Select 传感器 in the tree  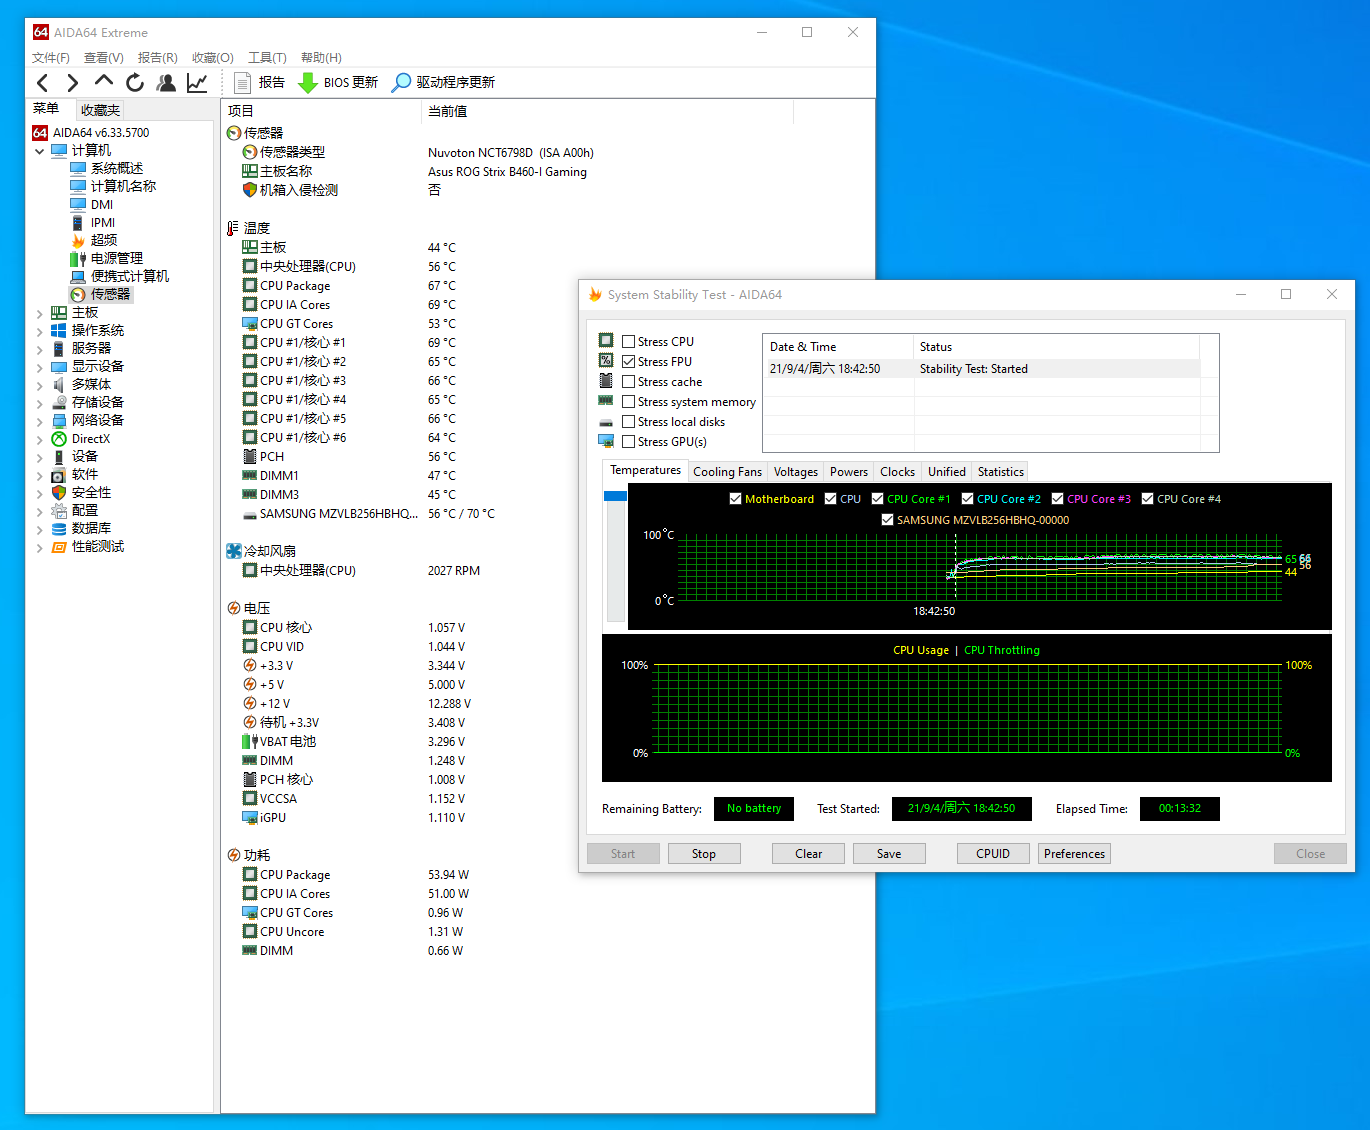pyautogui.click(x=110, y=294)
